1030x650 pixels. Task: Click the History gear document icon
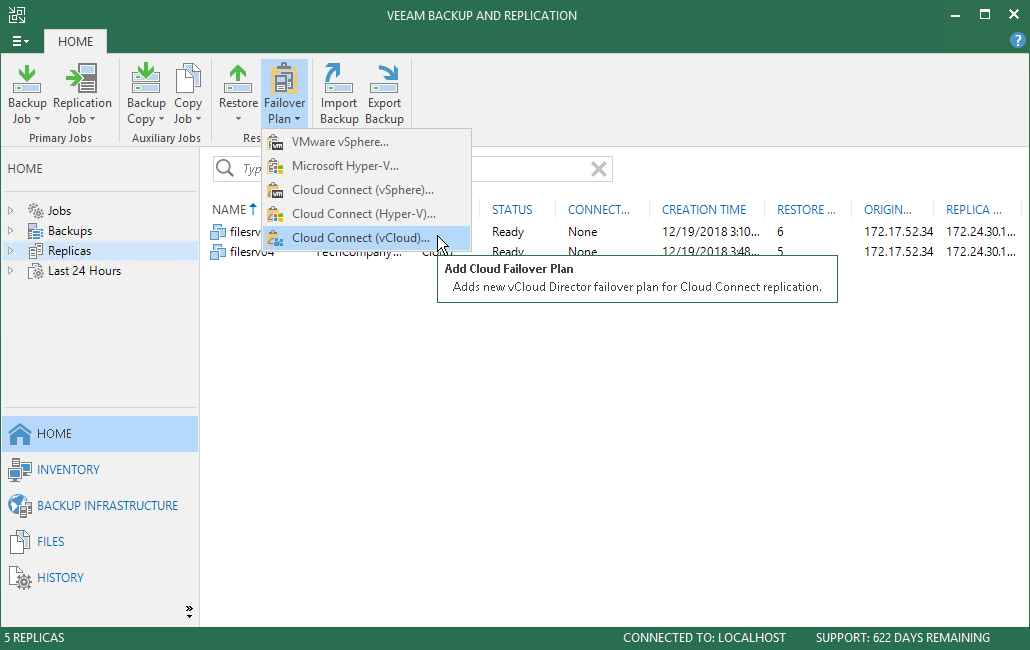coord(20,578)
